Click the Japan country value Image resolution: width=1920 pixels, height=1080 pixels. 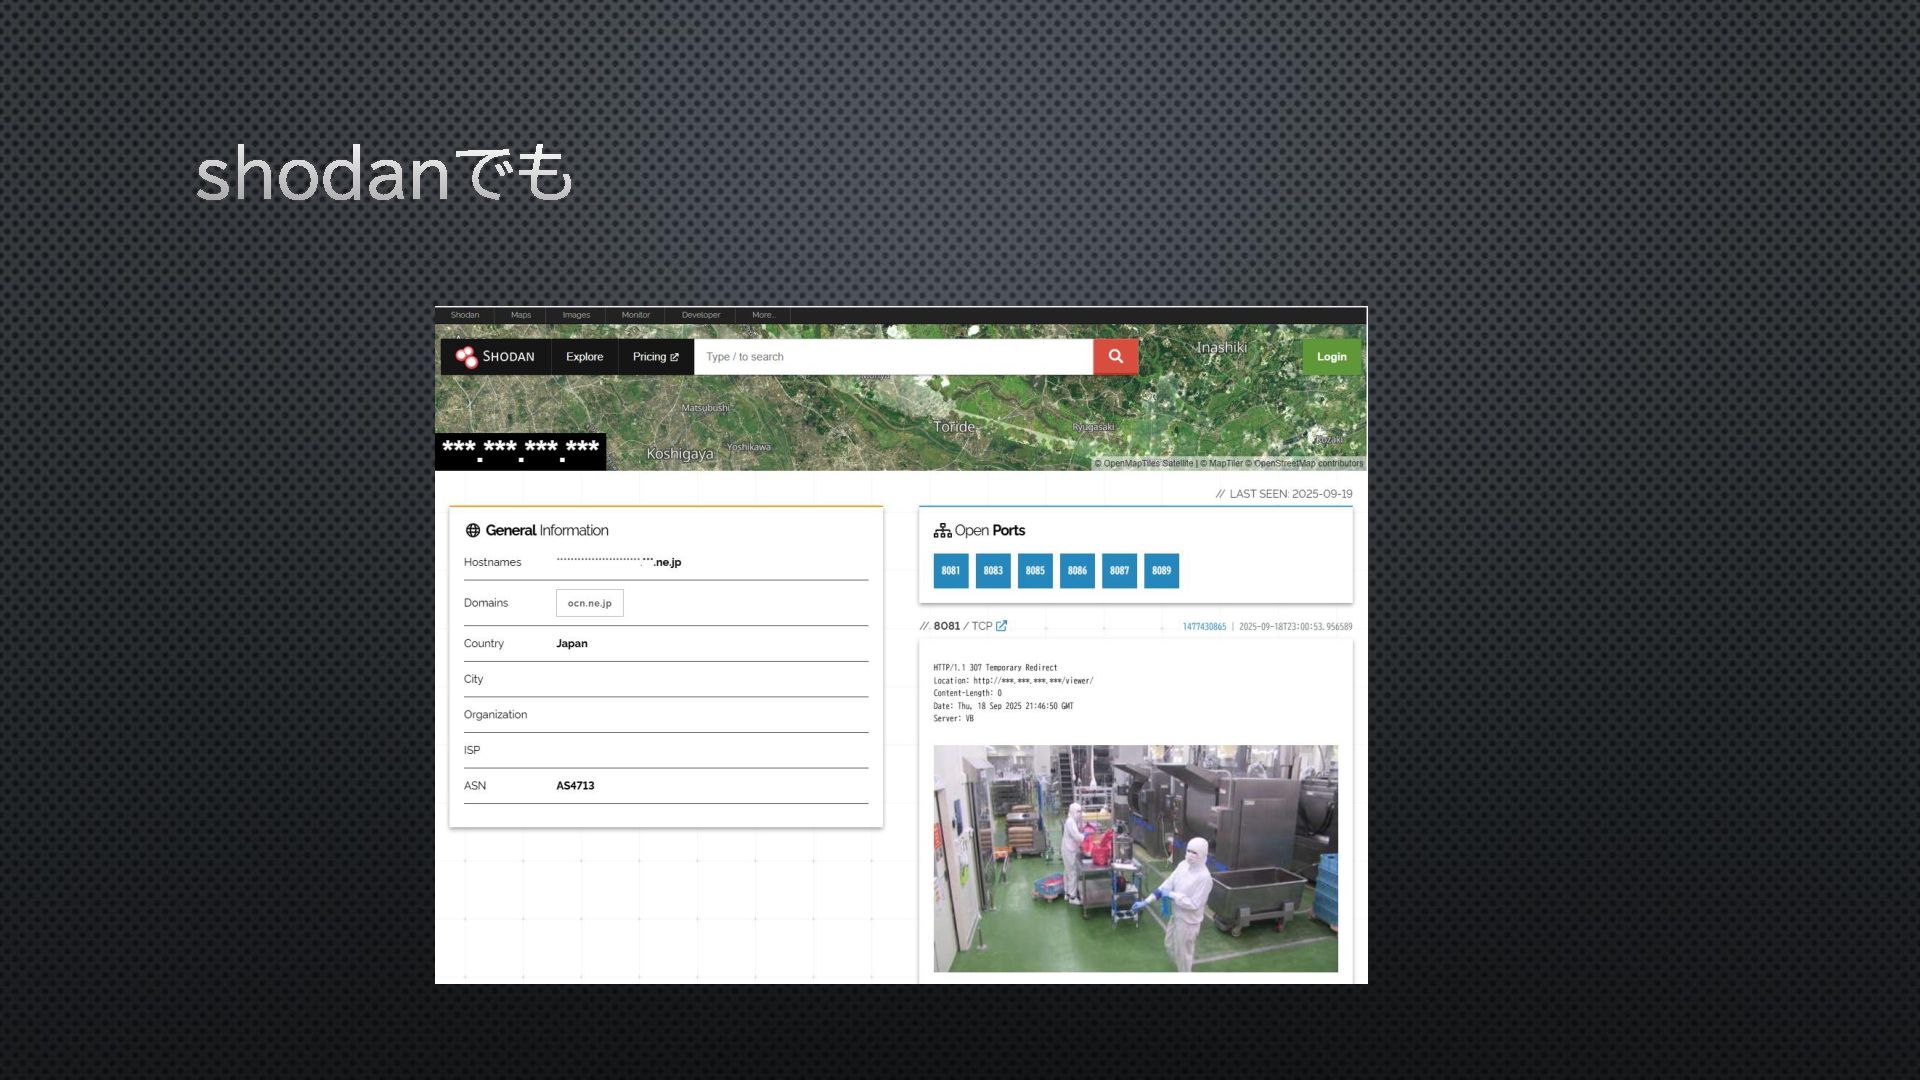click(x=572, y=644)
